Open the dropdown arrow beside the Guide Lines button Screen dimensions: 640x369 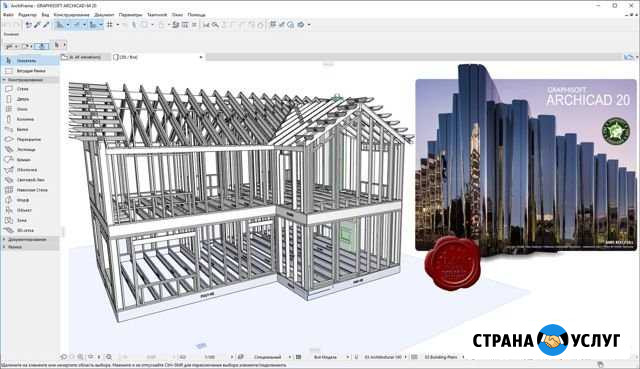pos(68,25)
